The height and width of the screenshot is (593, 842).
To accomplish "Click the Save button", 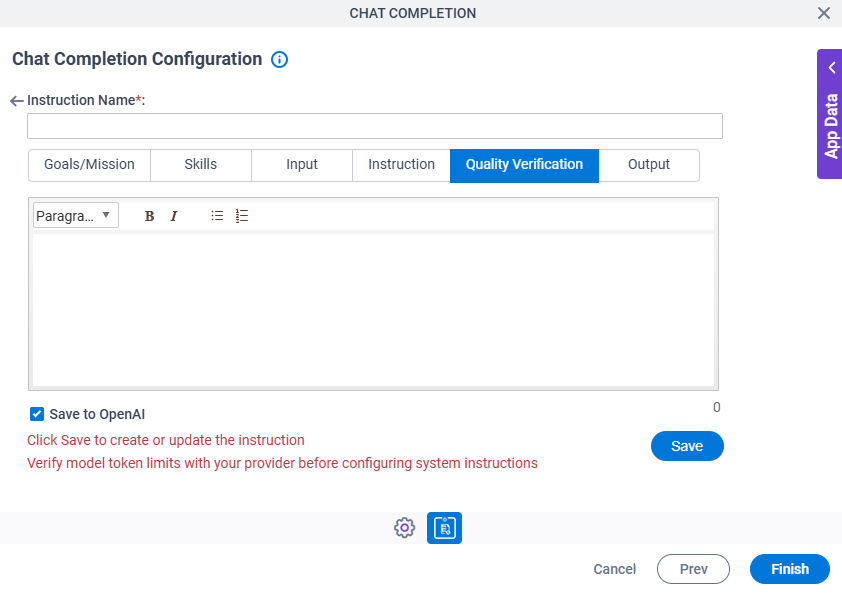I will coord(687,446).
